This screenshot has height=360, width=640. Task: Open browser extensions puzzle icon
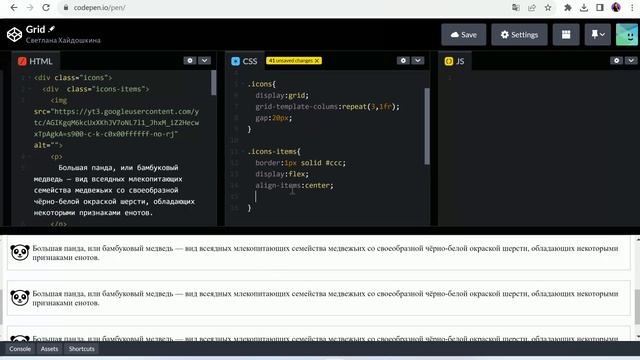[568, 7]
